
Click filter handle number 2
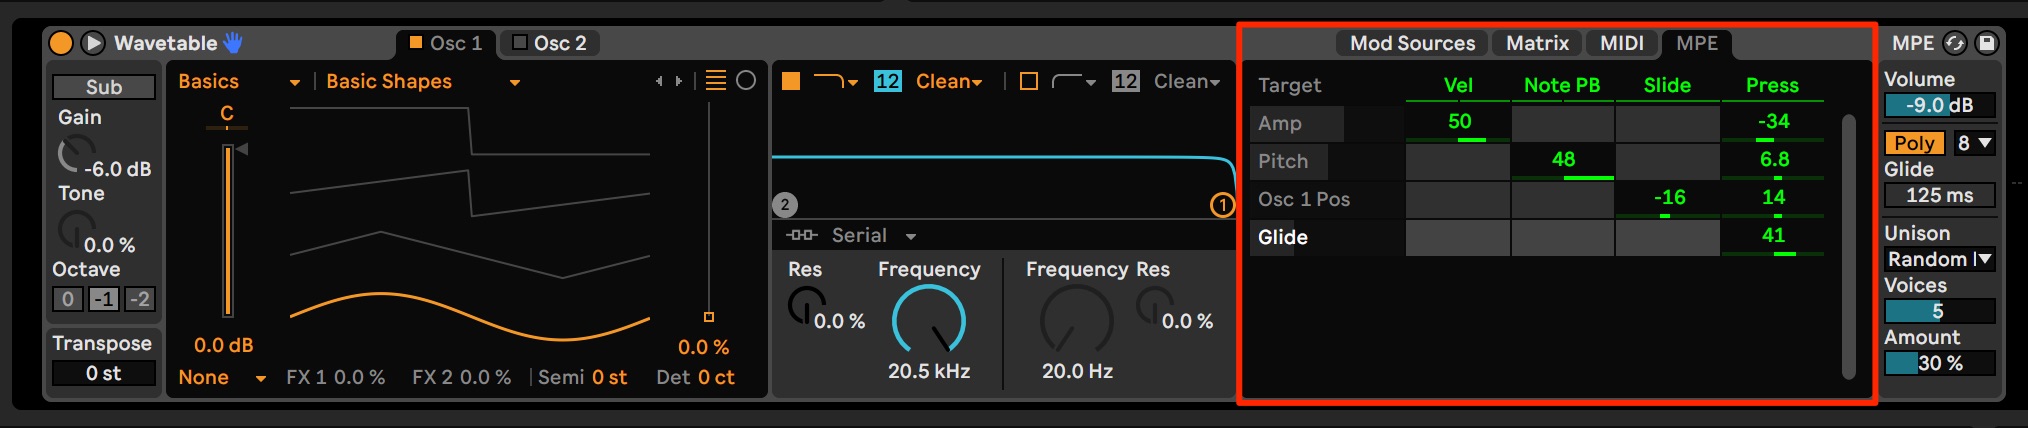785,205
